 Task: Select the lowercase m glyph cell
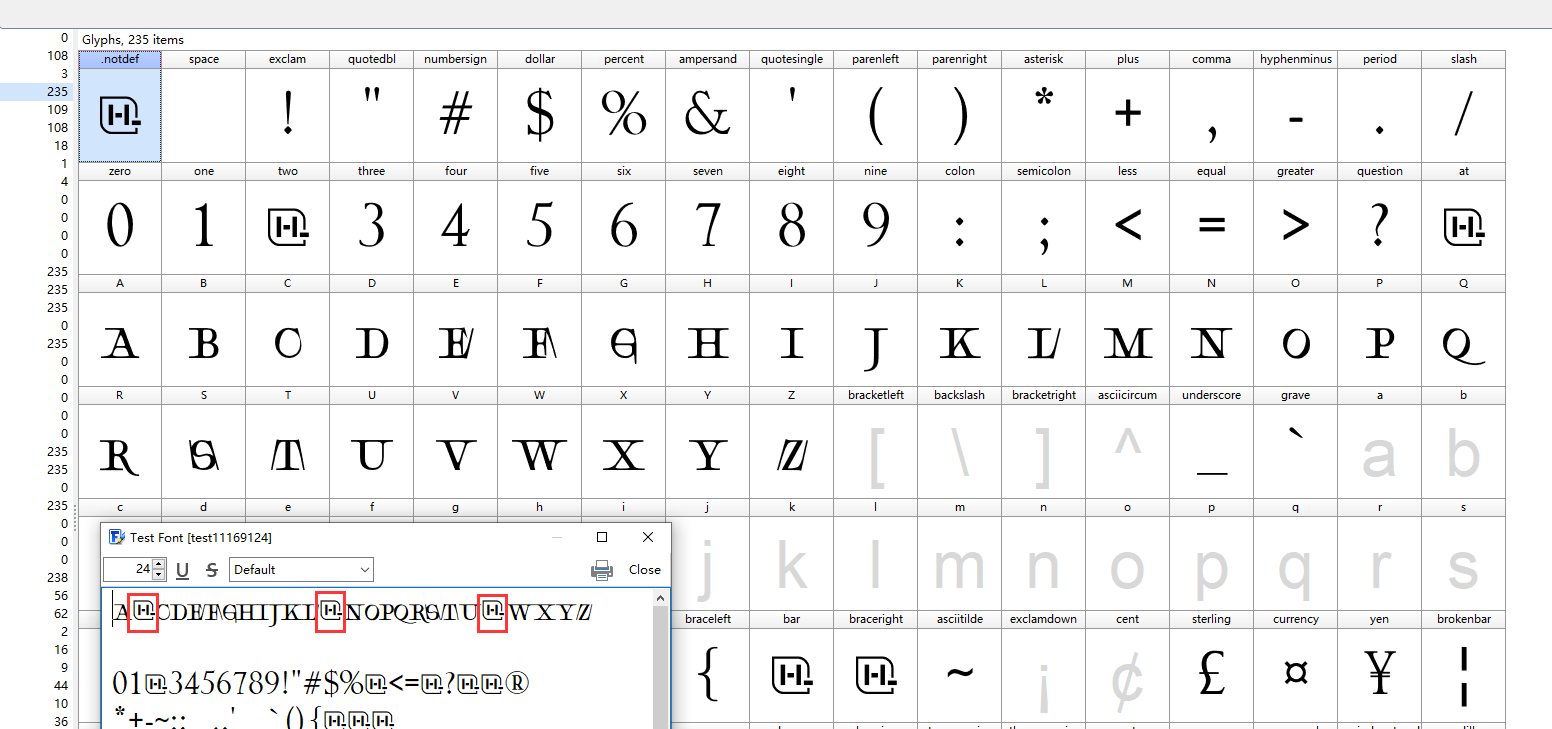tap(960, 555)
